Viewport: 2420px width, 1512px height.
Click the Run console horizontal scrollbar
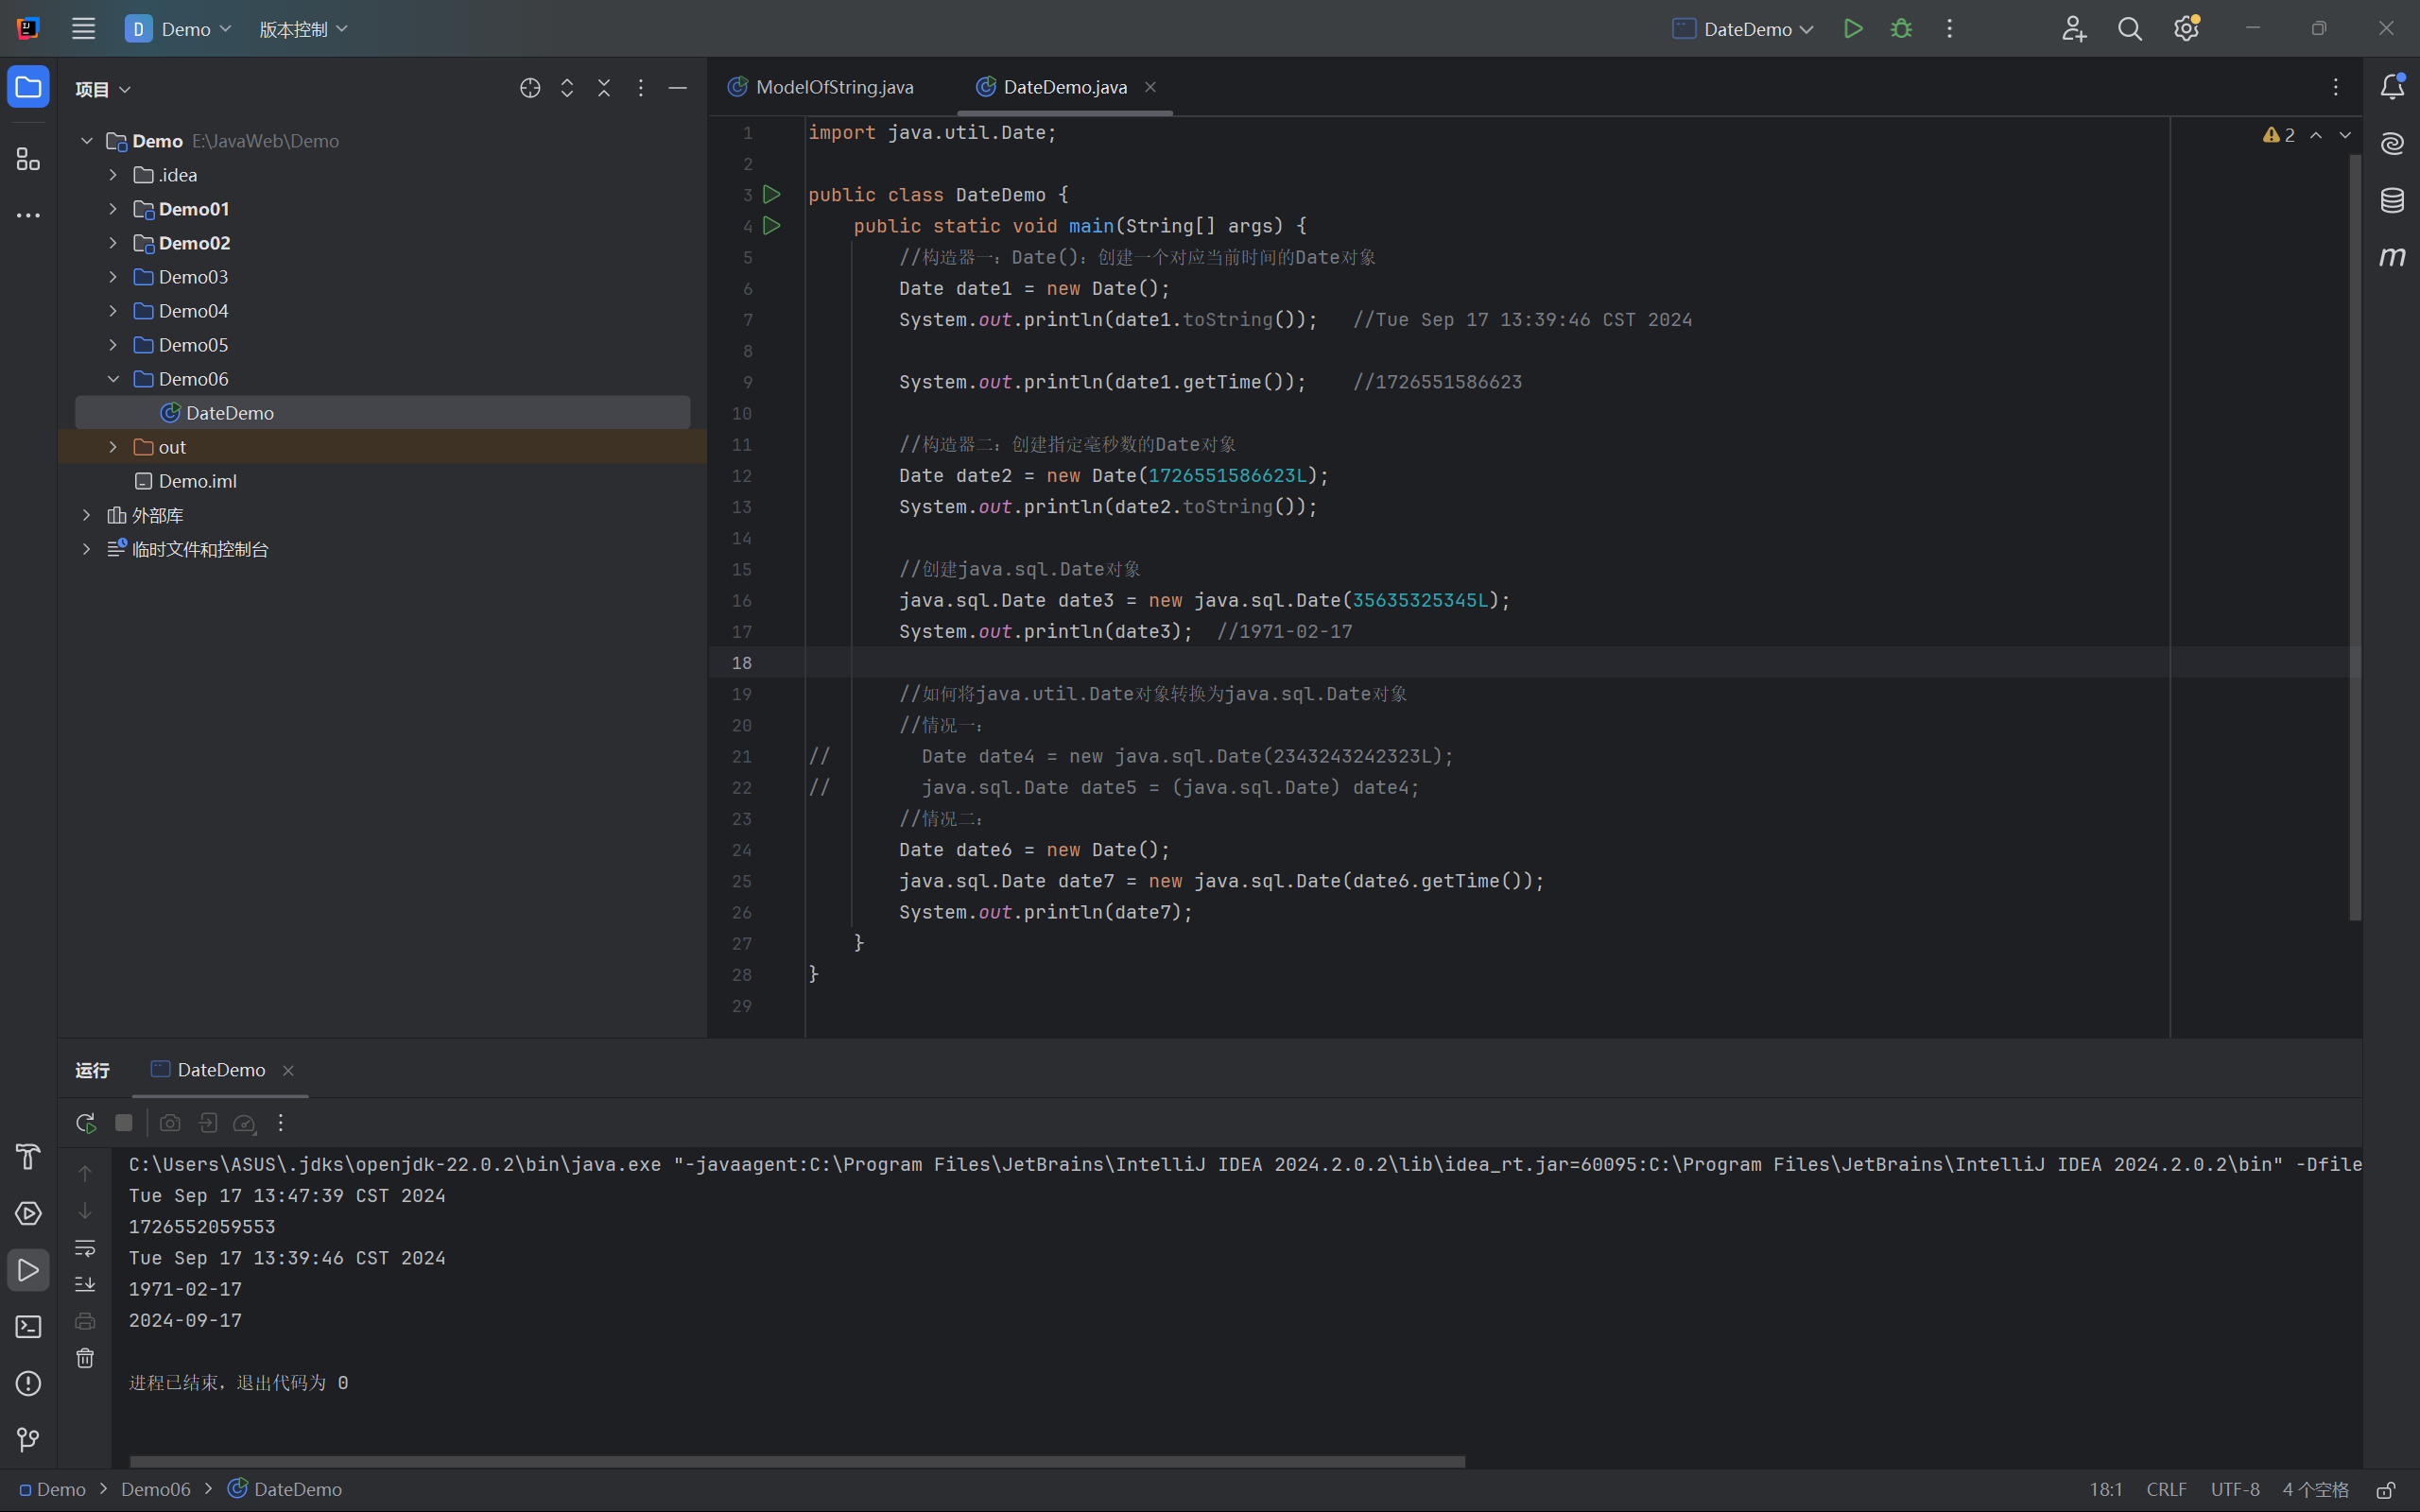(x=797, y=1461)
